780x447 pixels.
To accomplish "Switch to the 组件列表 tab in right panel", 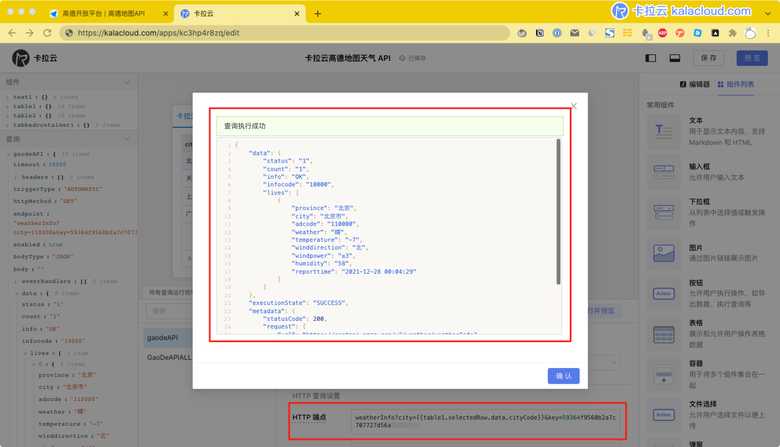I will 735,85.
